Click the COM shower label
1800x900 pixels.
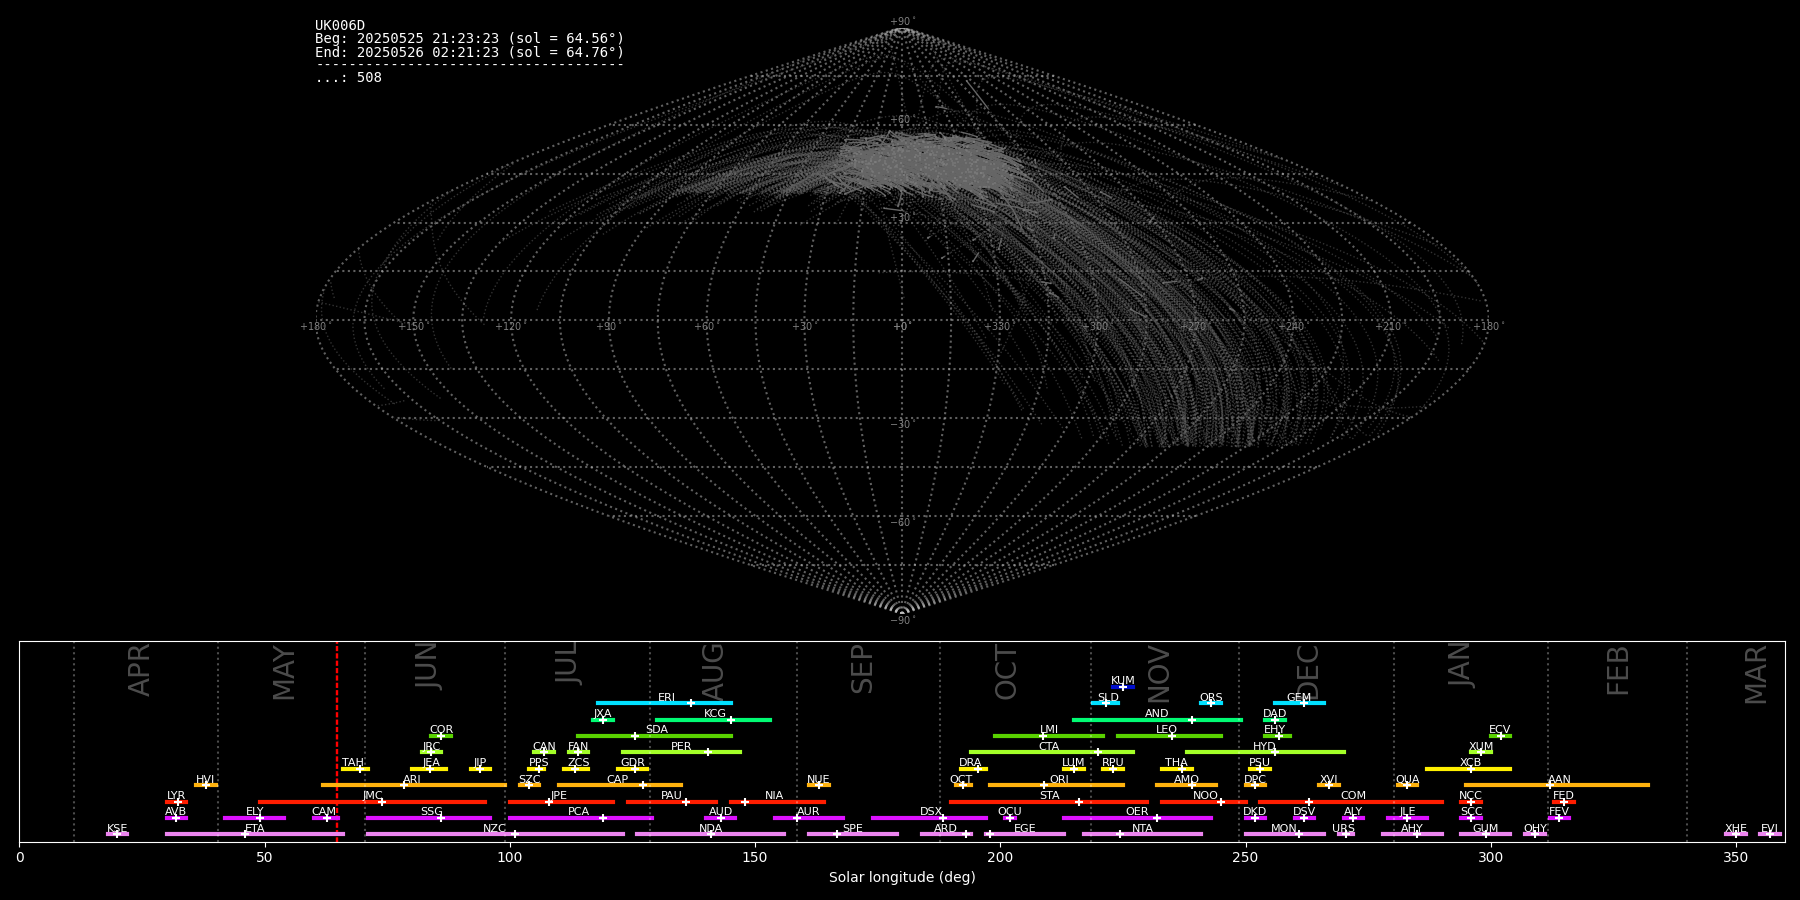(1354, 796)
